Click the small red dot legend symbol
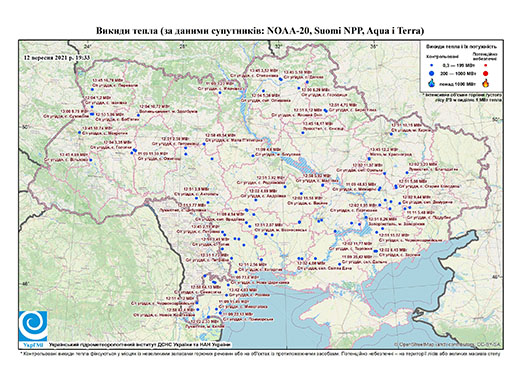Viewport: 520px width, 368px height. click(486, 66)
